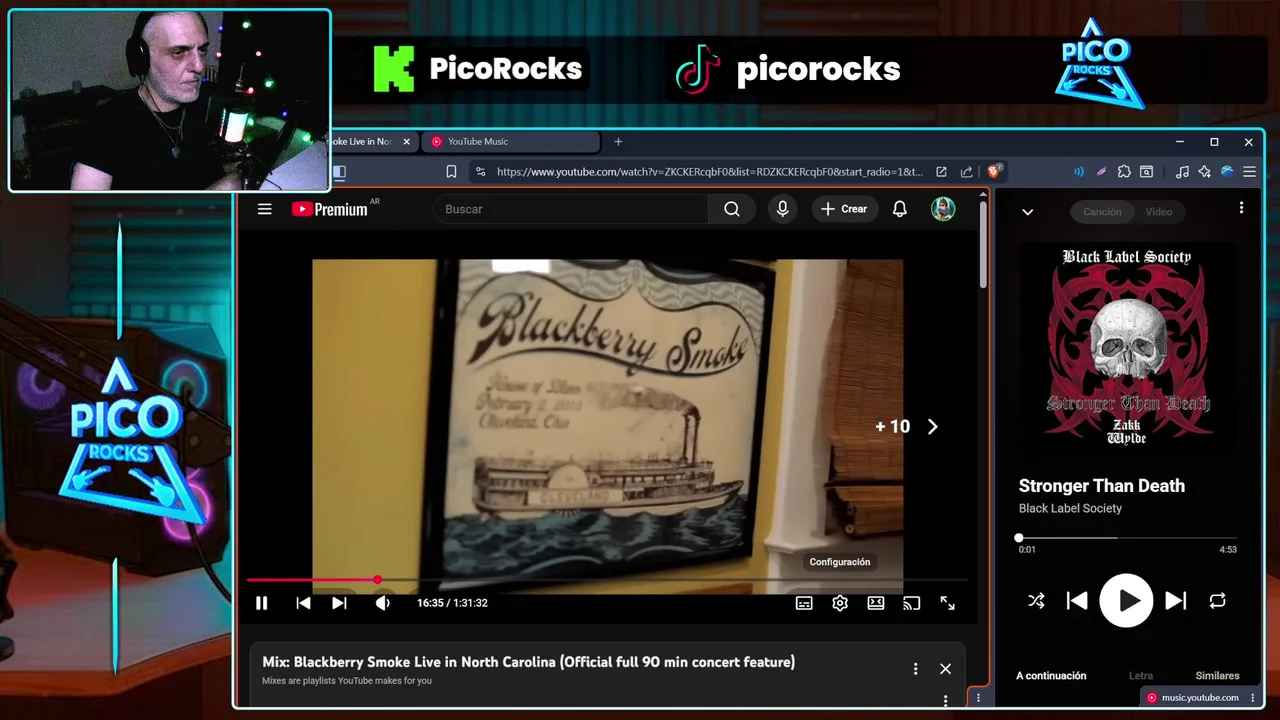
Task: Click the YouTube search magnifier button
Action: (x=732, y=209)
